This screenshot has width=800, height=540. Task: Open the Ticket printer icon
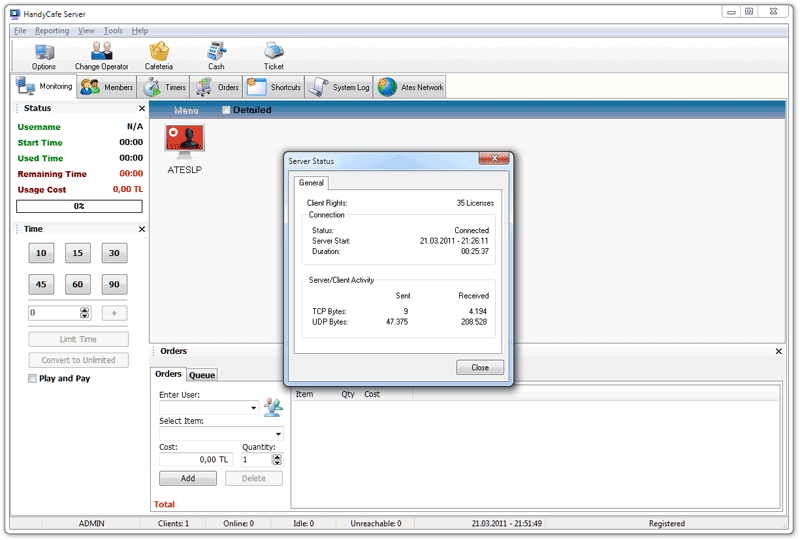pyautogui.click(x=273, y=53)
